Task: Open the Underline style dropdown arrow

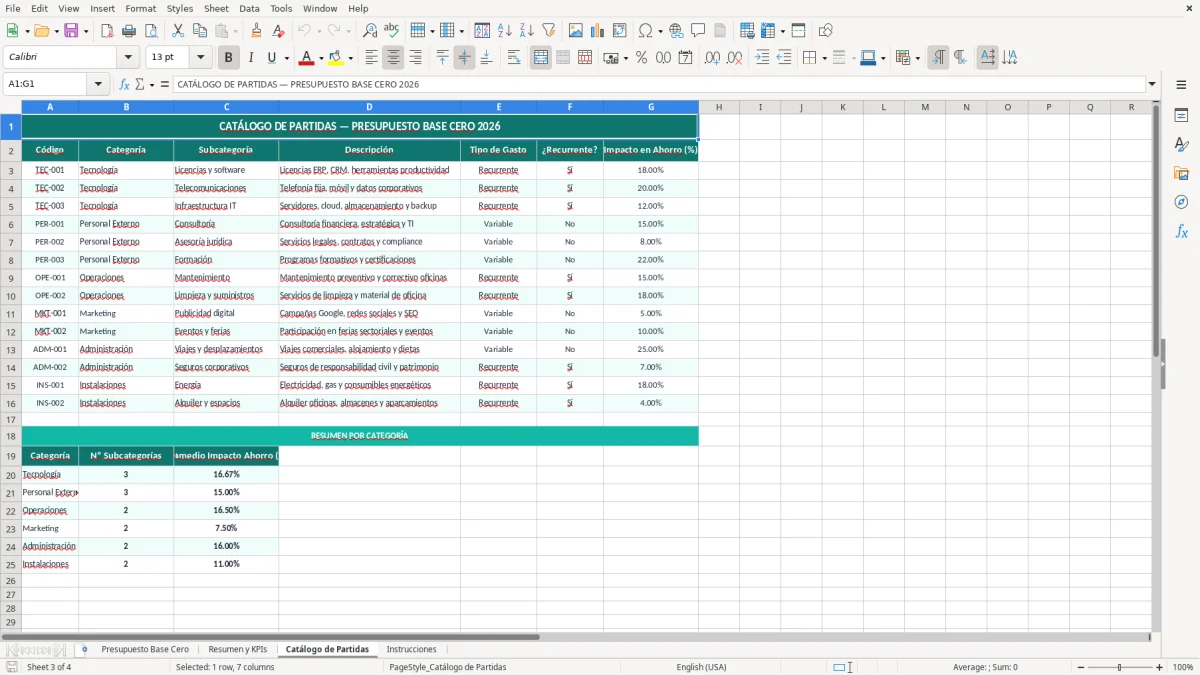Action: point(286,58)
